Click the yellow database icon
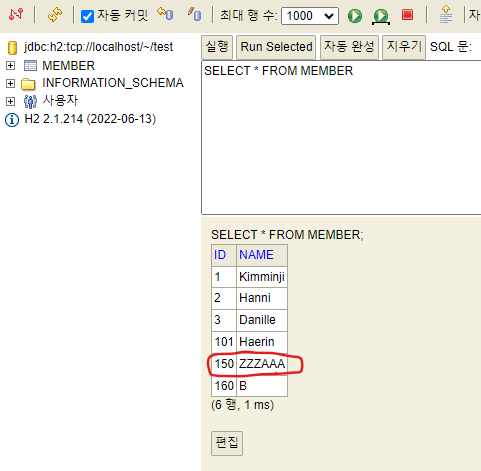The width and height of the screenshot is (481, 471). point(12,47)
